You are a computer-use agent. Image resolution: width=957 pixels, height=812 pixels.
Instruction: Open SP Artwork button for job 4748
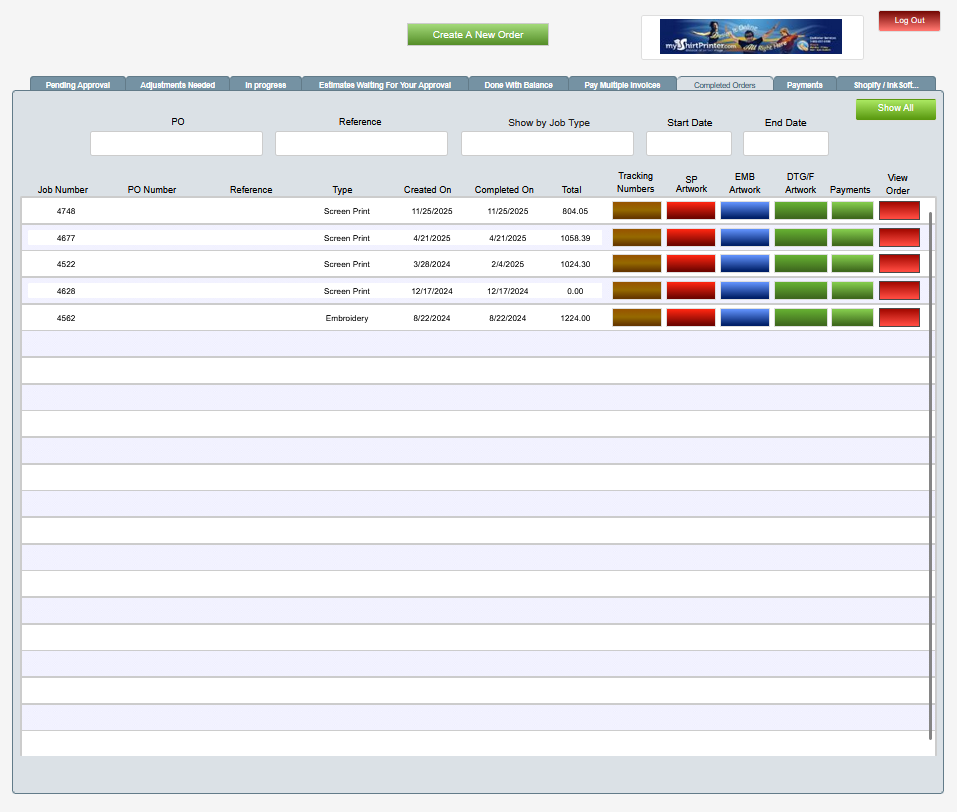click(691, 211)
